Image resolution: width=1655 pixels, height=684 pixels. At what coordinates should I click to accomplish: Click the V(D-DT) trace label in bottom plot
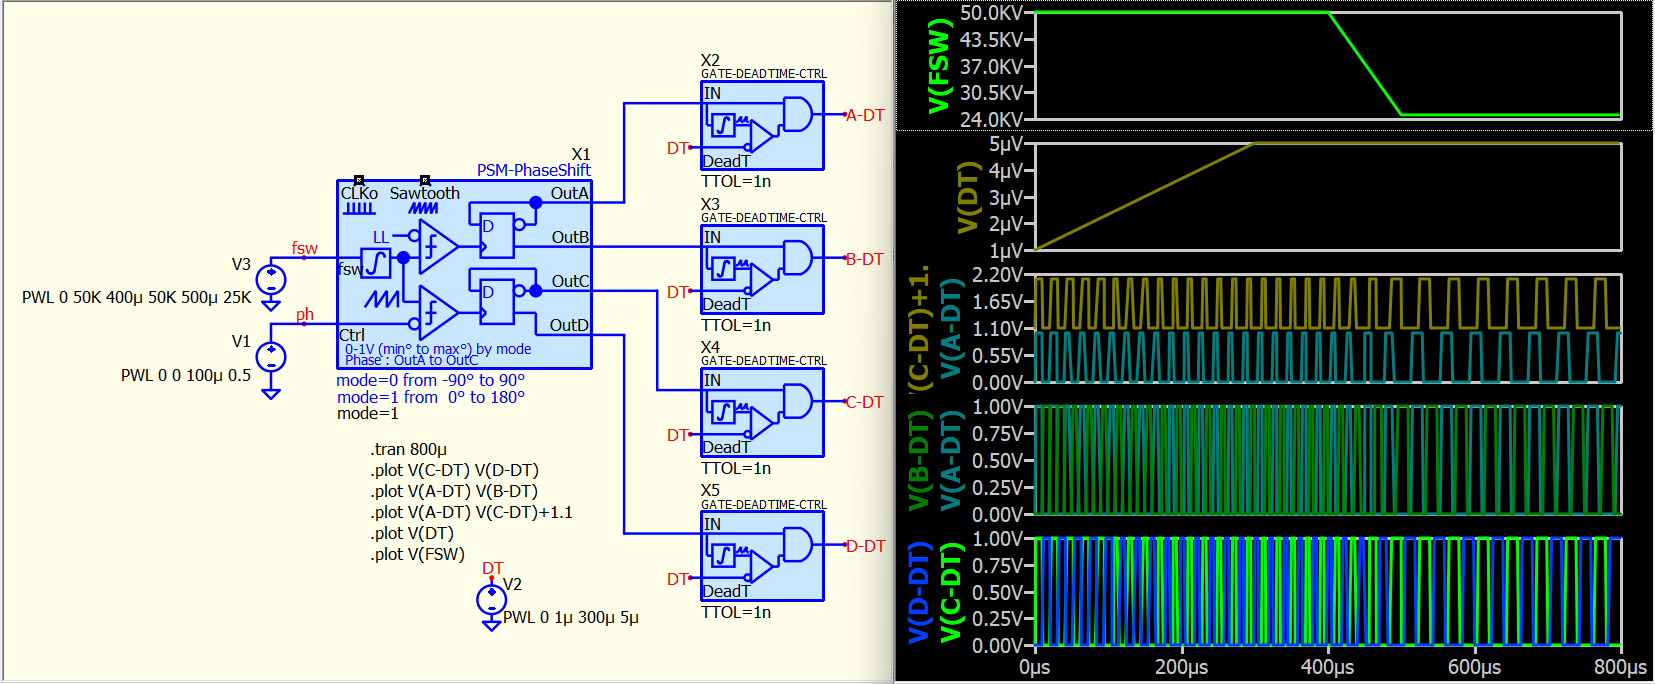click(x=919, y=592)
